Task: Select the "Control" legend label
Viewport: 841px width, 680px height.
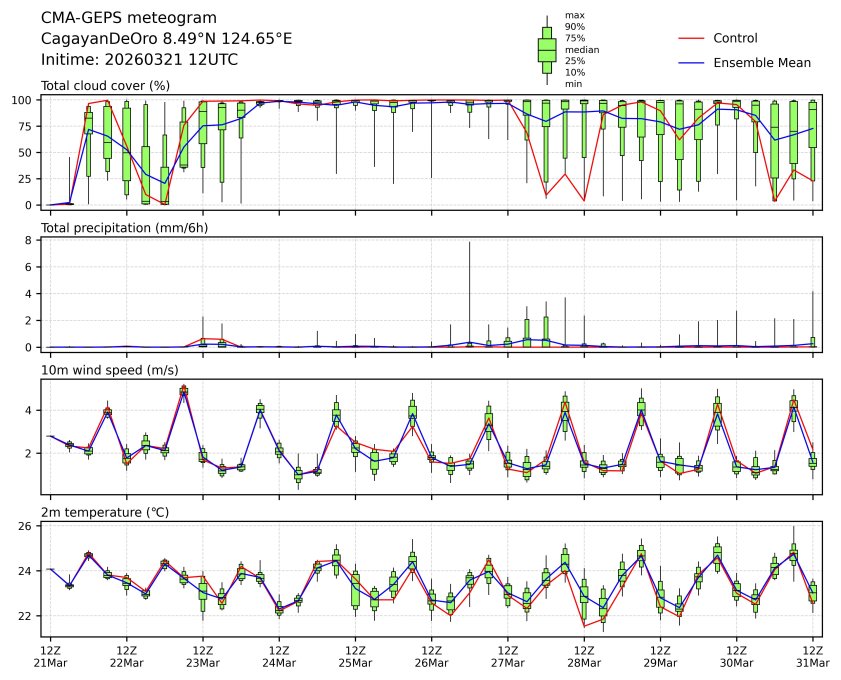Action: click(x=735, y=39)
